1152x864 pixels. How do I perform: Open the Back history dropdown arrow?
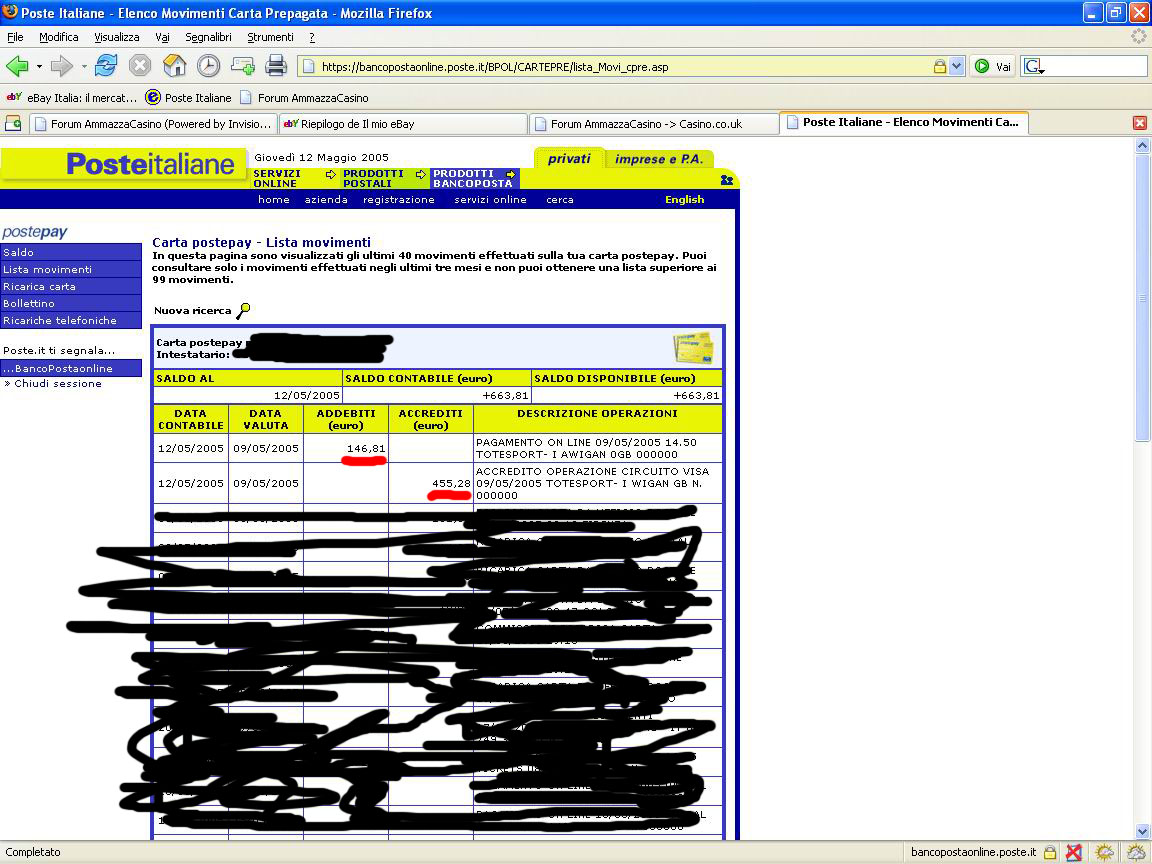coord(39,67)
